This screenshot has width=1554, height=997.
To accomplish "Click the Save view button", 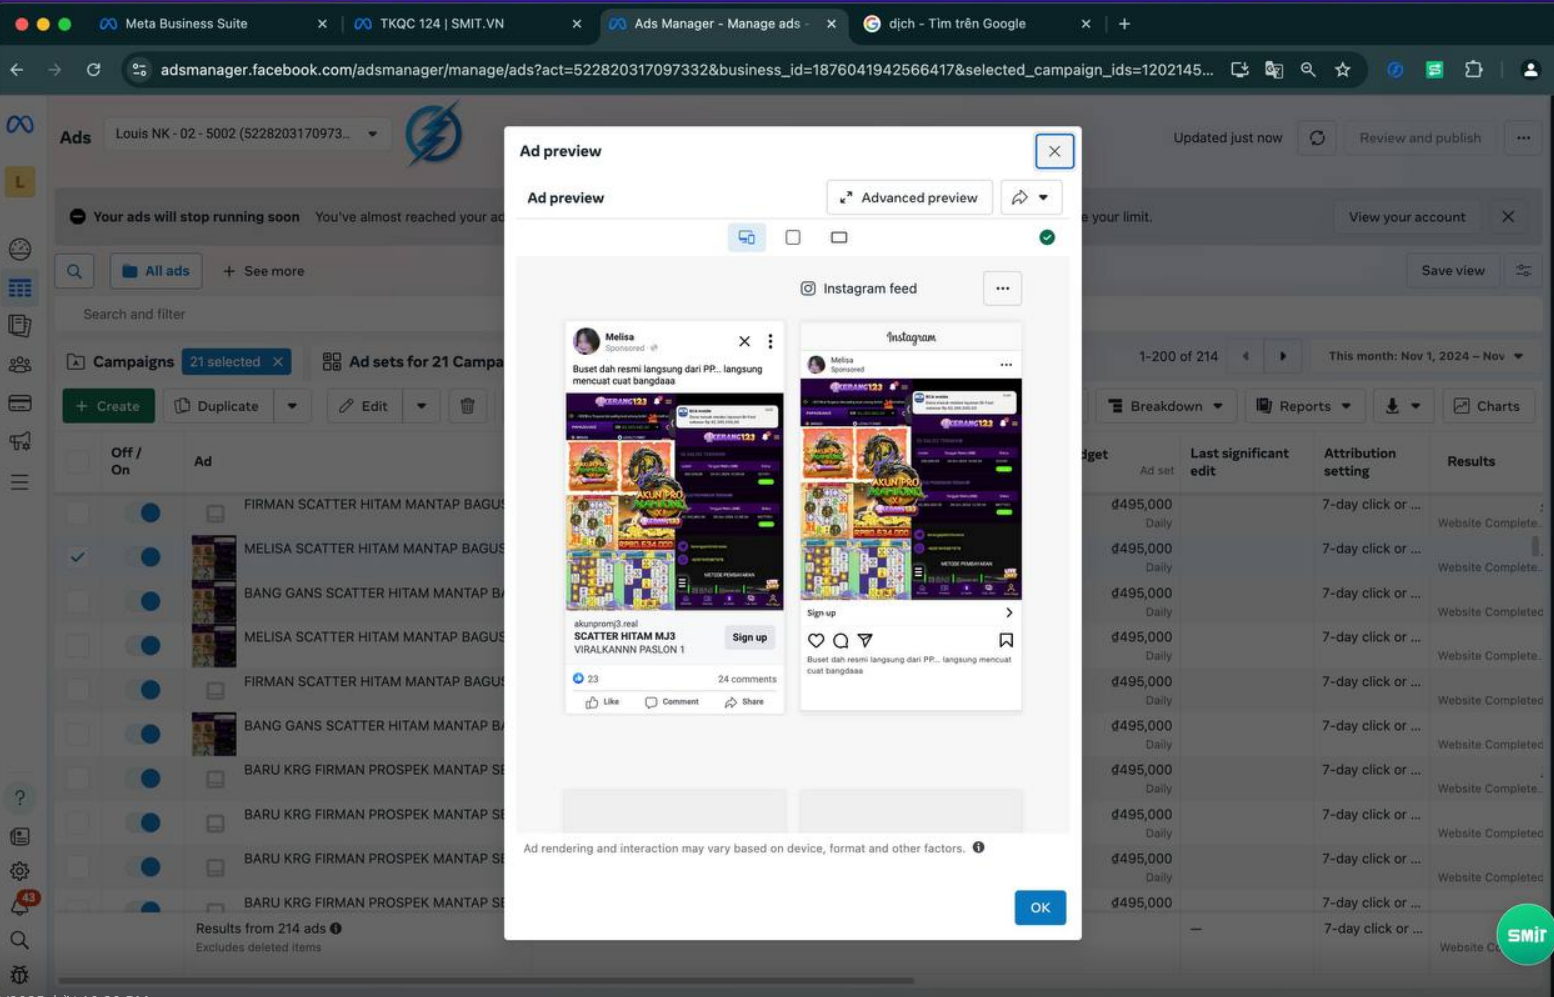I will 1452,271.
